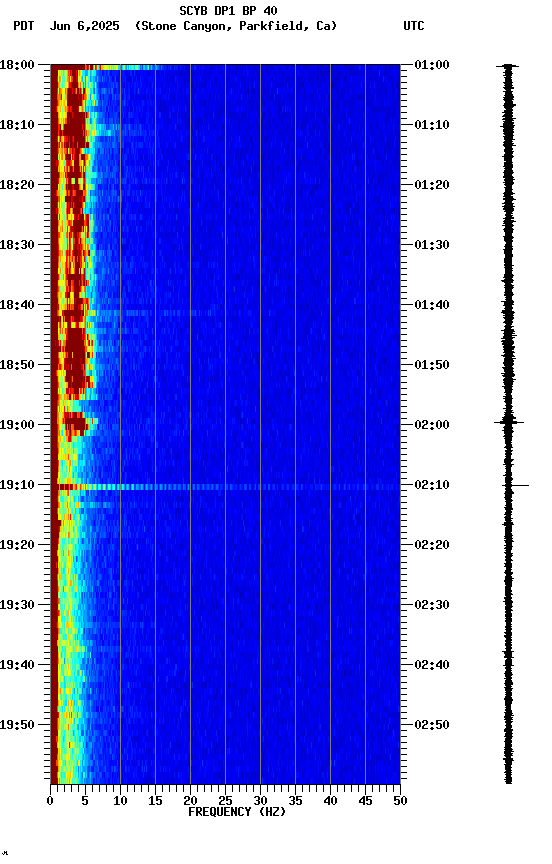The image size is (552, 864).
Task: Click the 19:30 PDT time label
Action: [17, 605]
